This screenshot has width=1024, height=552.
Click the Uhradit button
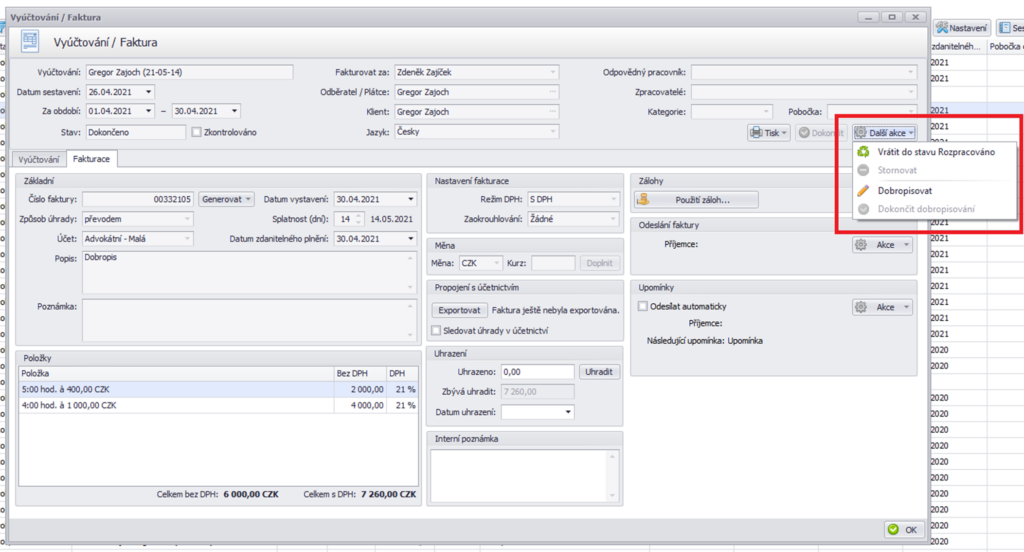pos(600,371)
